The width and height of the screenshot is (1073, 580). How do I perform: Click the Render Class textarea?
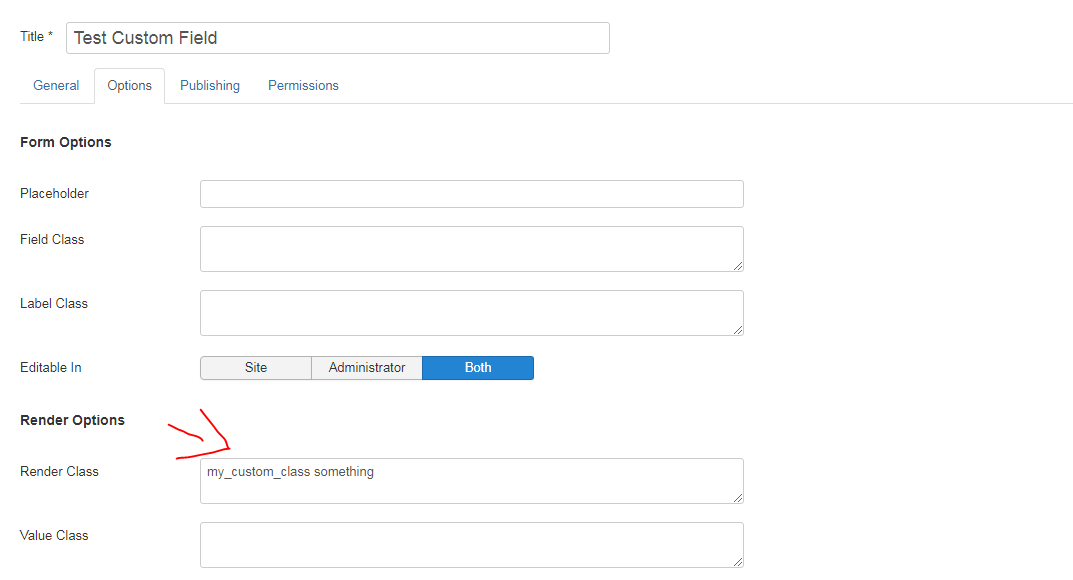tap(471, 481)
